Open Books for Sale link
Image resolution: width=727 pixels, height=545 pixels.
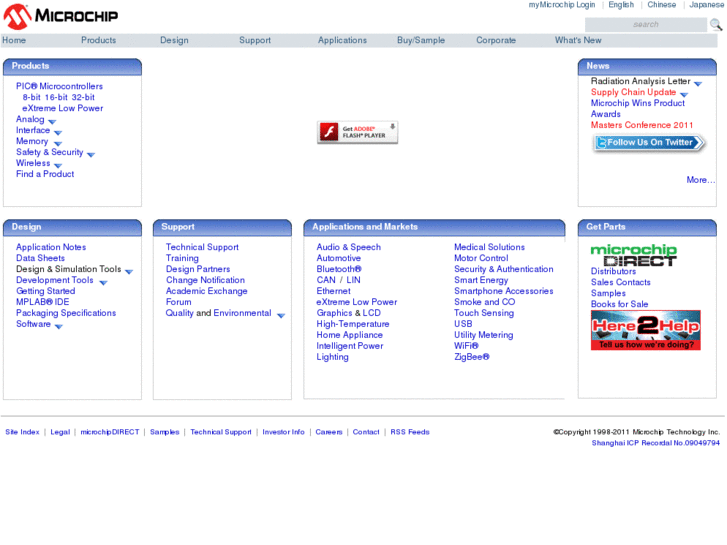pos(619,304)
